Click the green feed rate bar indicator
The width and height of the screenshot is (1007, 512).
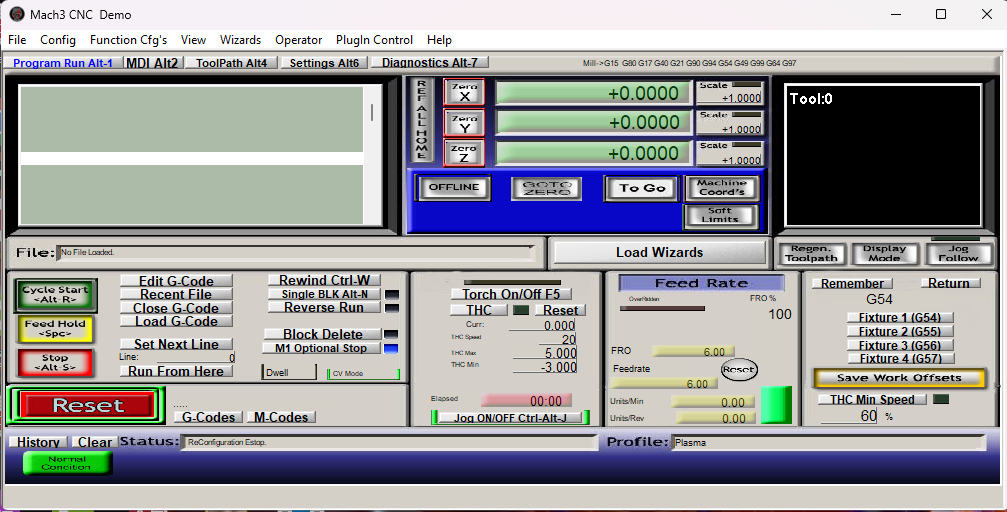coord(776,405)
